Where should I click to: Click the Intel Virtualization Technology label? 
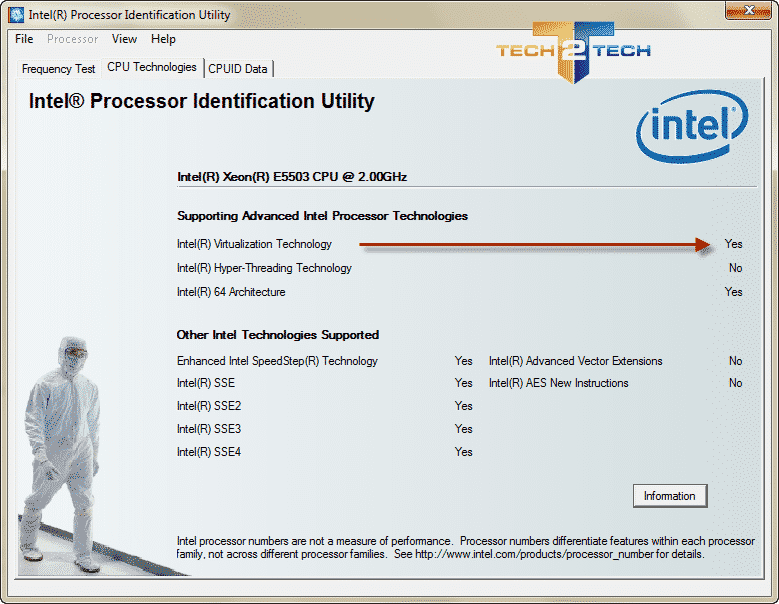click(254, 244)
